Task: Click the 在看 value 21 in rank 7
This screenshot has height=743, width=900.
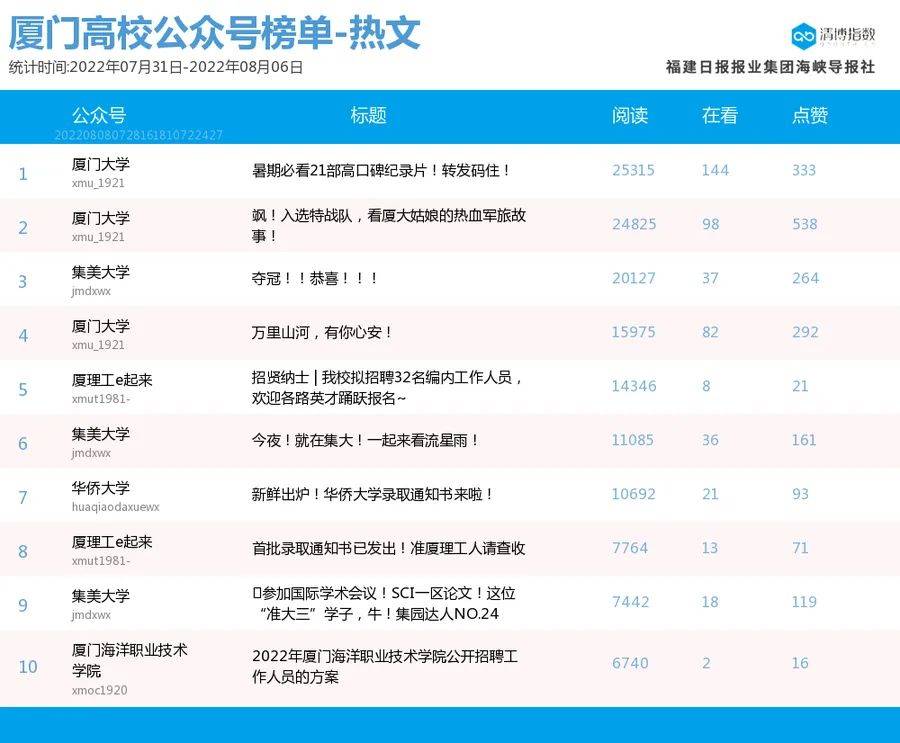Action: pyautogui.click(x=710, y=494)
